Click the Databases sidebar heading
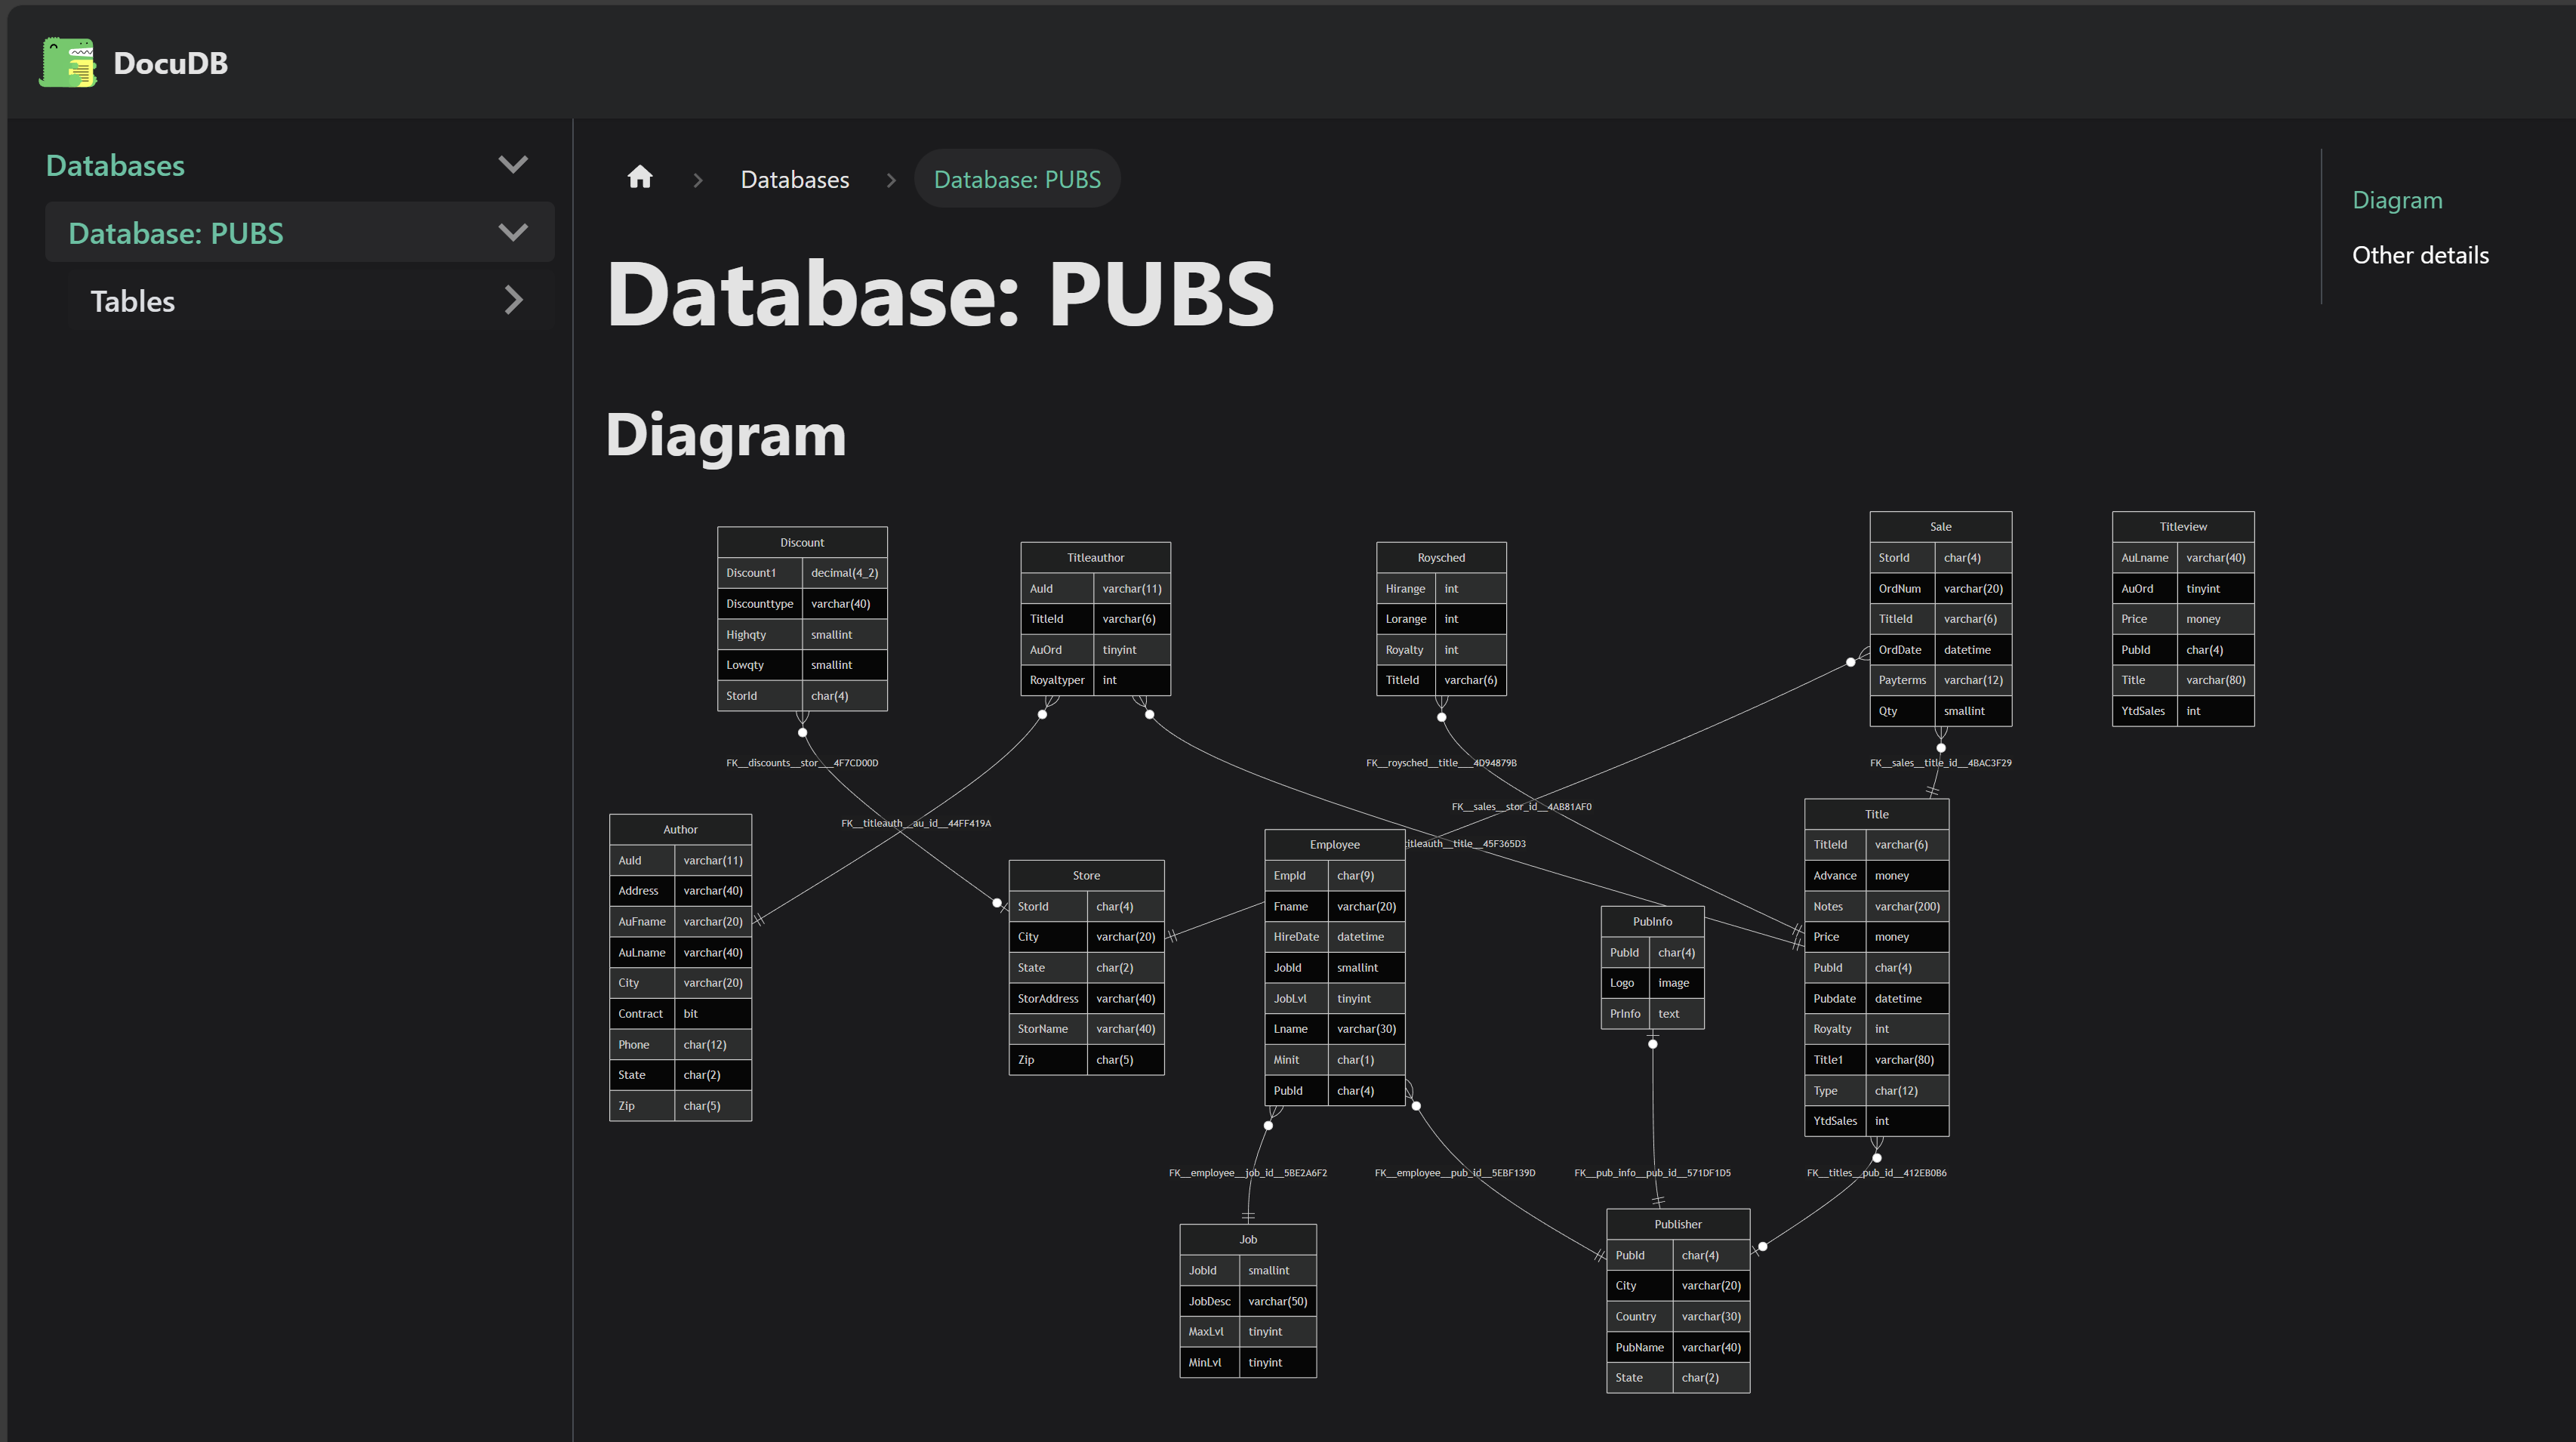The height and width of the screenshot is (1442, 2576). click(115, 165)
